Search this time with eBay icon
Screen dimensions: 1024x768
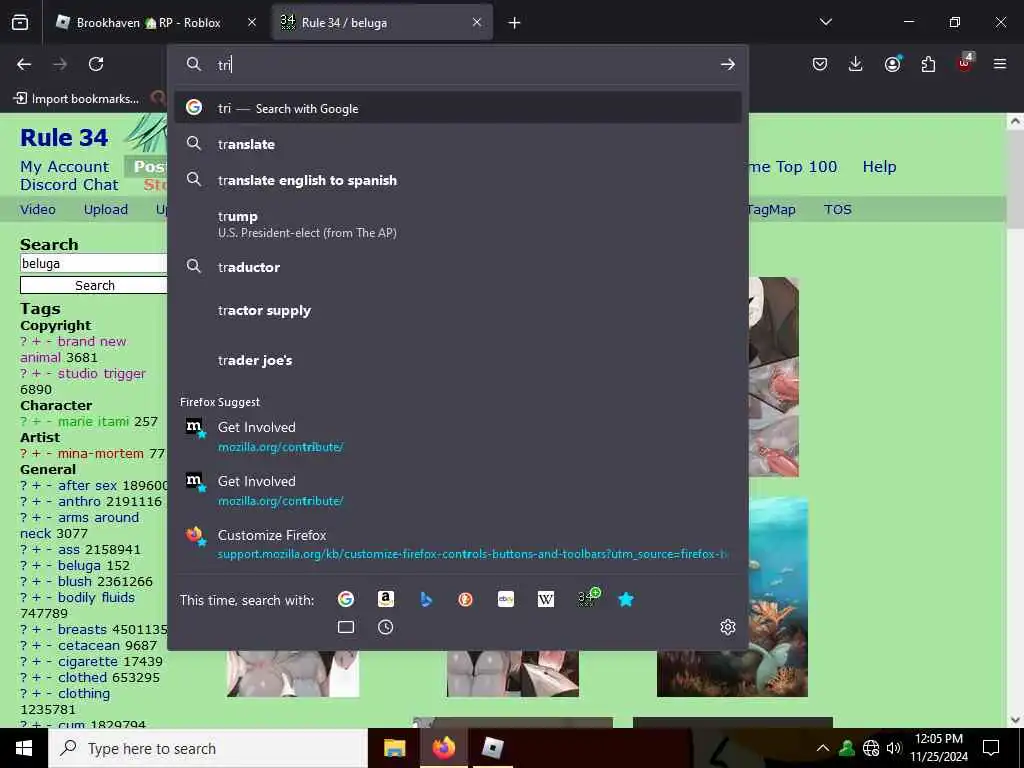pos(506,599)
